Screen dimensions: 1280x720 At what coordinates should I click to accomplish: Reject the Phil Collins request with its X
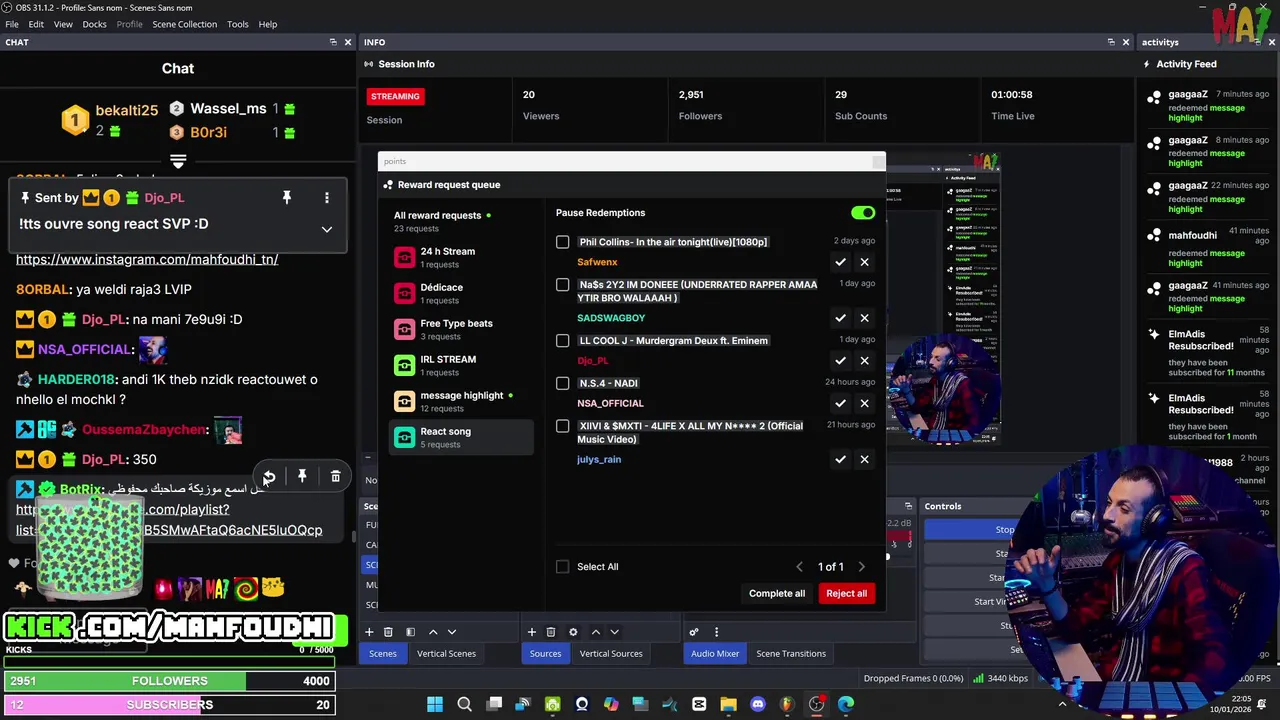864,262
